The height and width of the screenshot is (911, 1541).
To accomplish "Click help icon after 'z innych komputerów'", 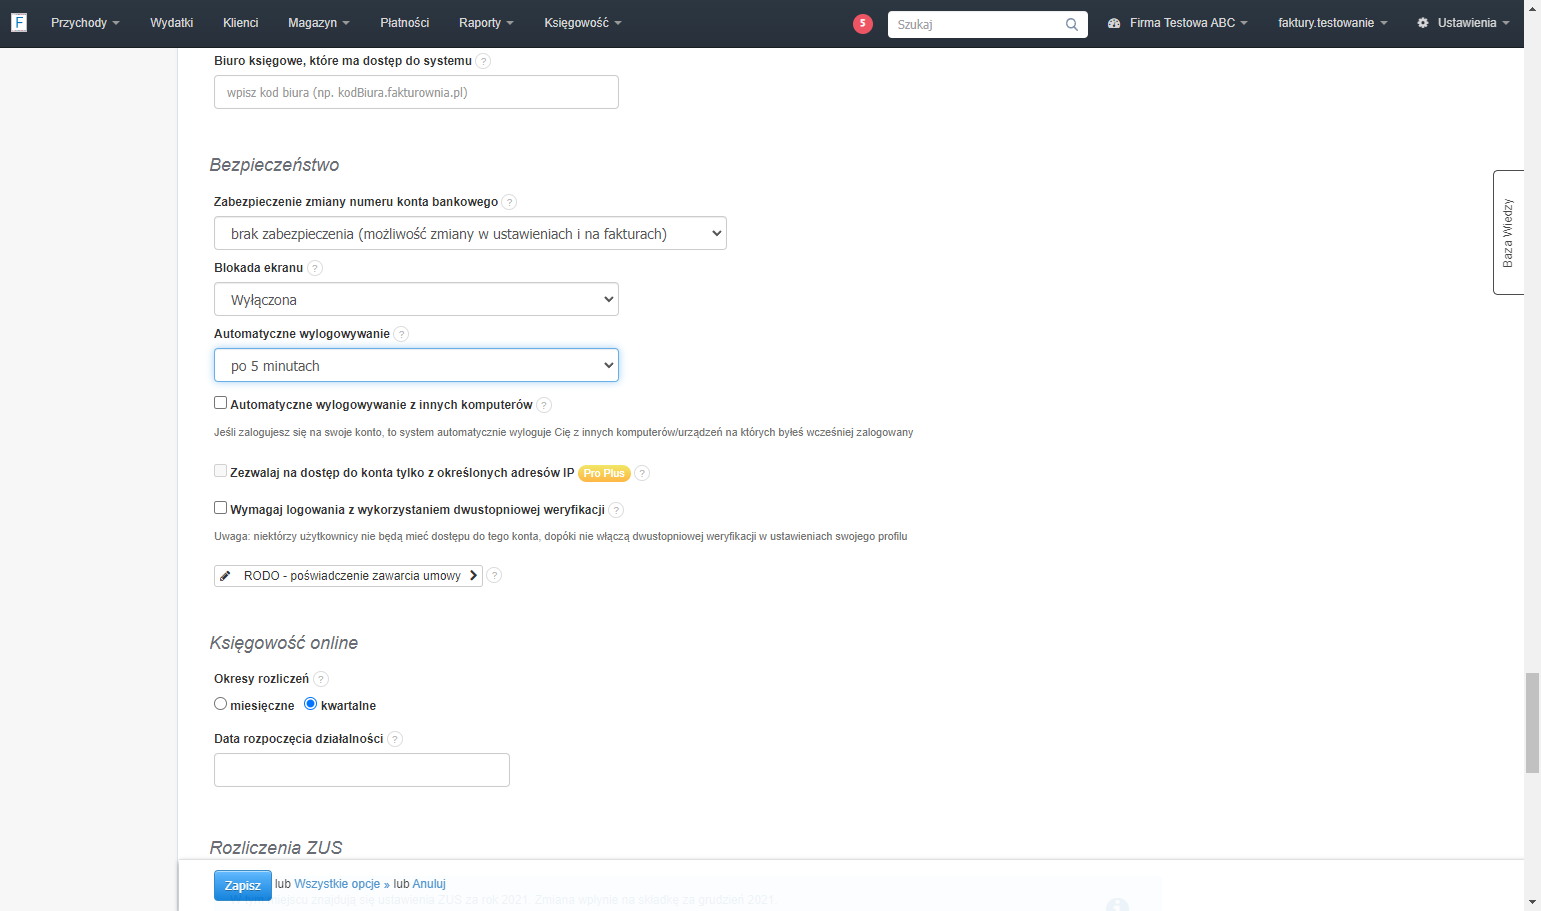I will [x=544, y=405].
